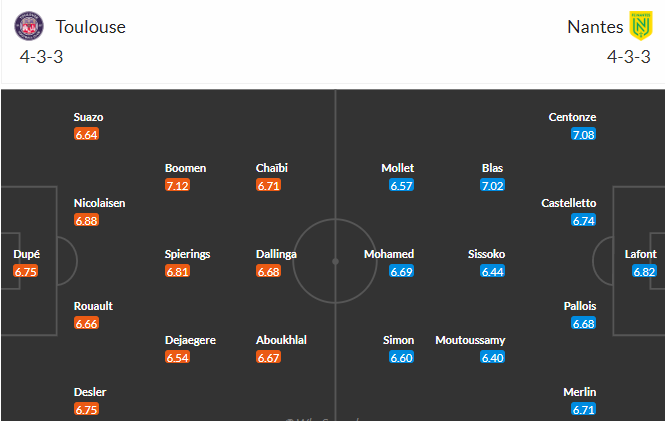Open the Toulouse team name link
This screenshot has height=421, width=665.
pyautogui.click(x=91, y=27)
